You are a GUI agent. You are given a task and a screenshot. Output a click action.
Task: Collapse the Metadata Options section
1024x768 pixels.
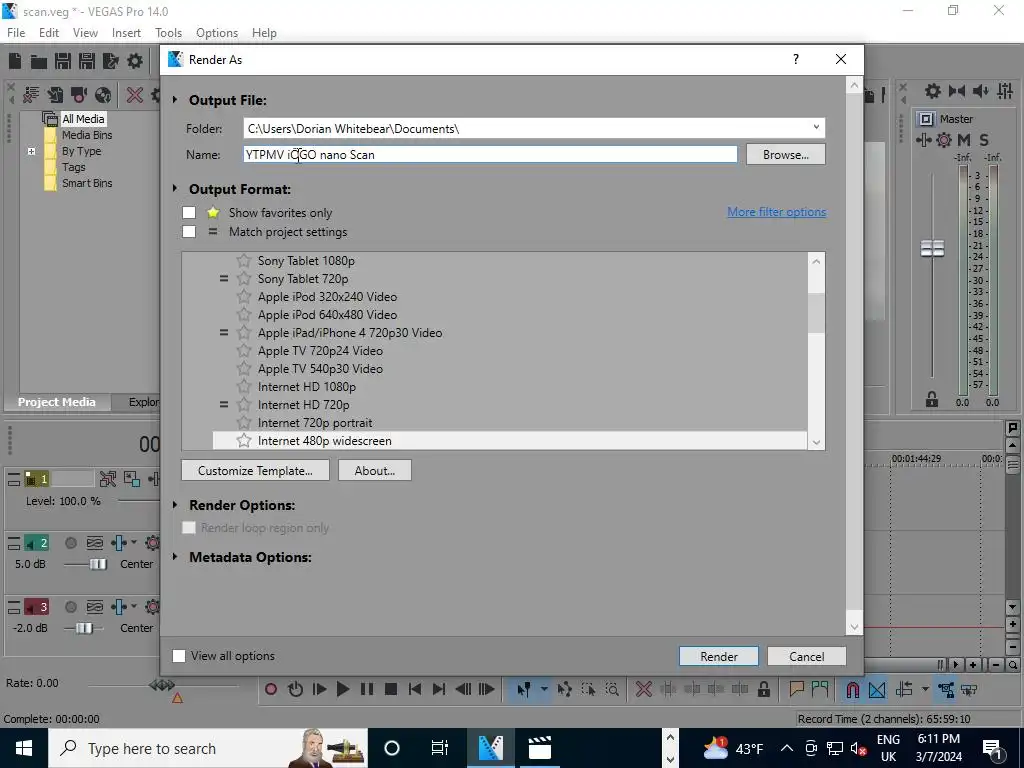(175, 556)
